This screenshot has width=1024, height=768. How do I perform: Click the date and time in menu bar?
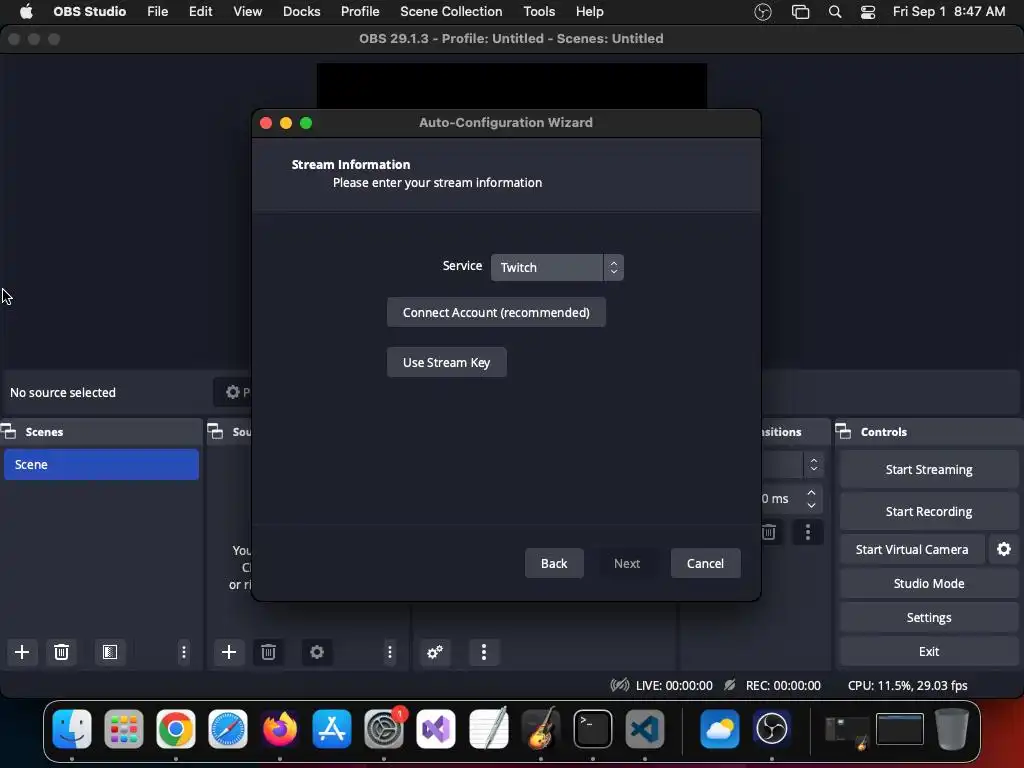click(x=948, y=12)
